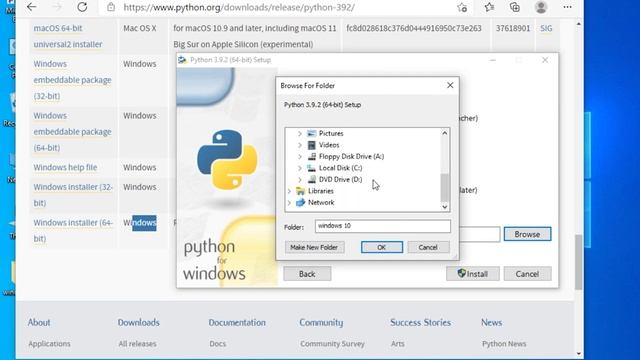Expand the Videos tree node
This screenshot has height=360, width=640.
point(300,145)
